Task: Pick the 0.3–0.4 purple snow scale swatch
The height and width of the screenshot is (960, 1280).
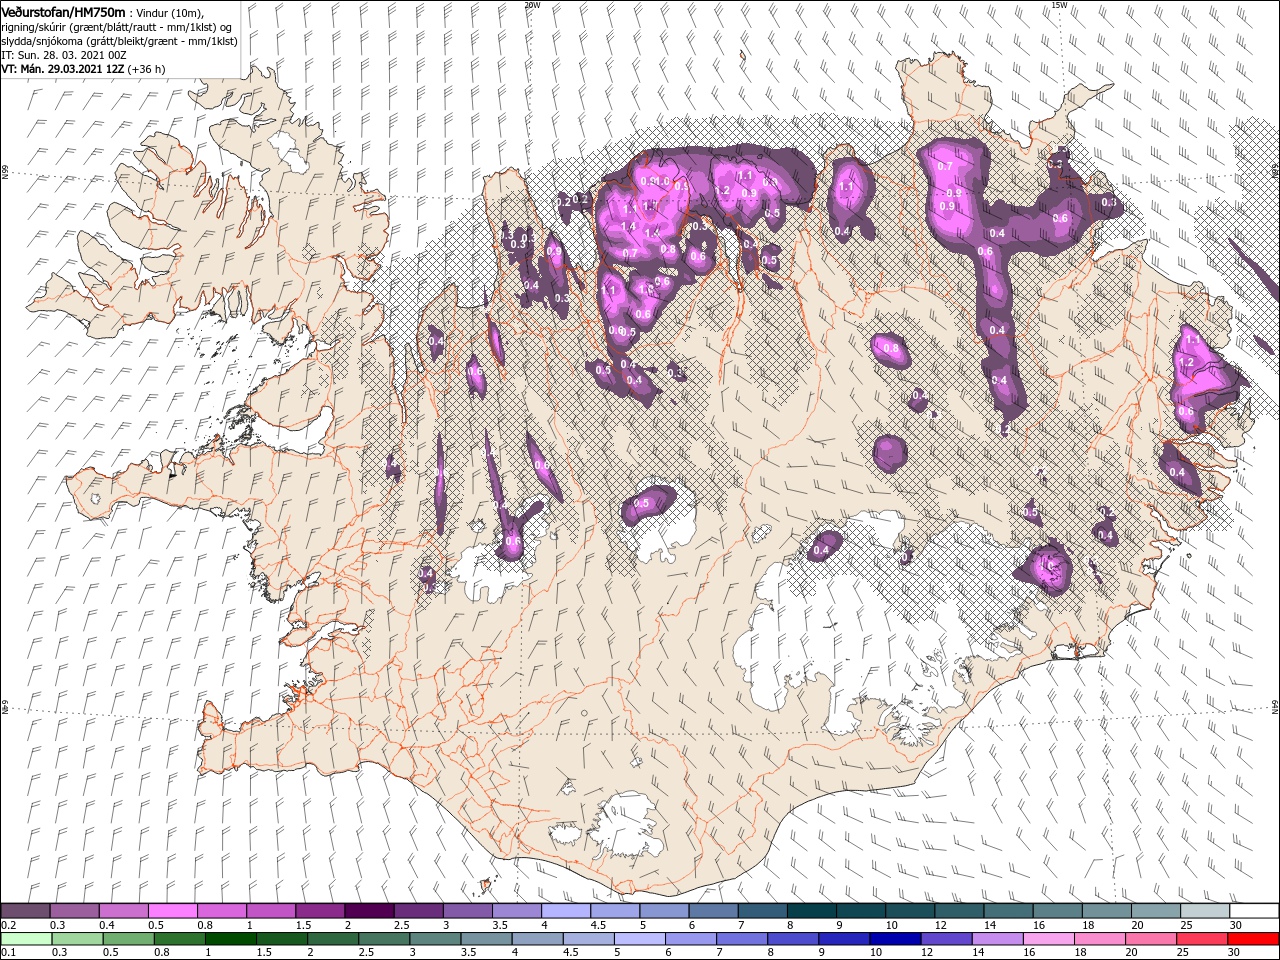Action: click(x=74, y=911)
